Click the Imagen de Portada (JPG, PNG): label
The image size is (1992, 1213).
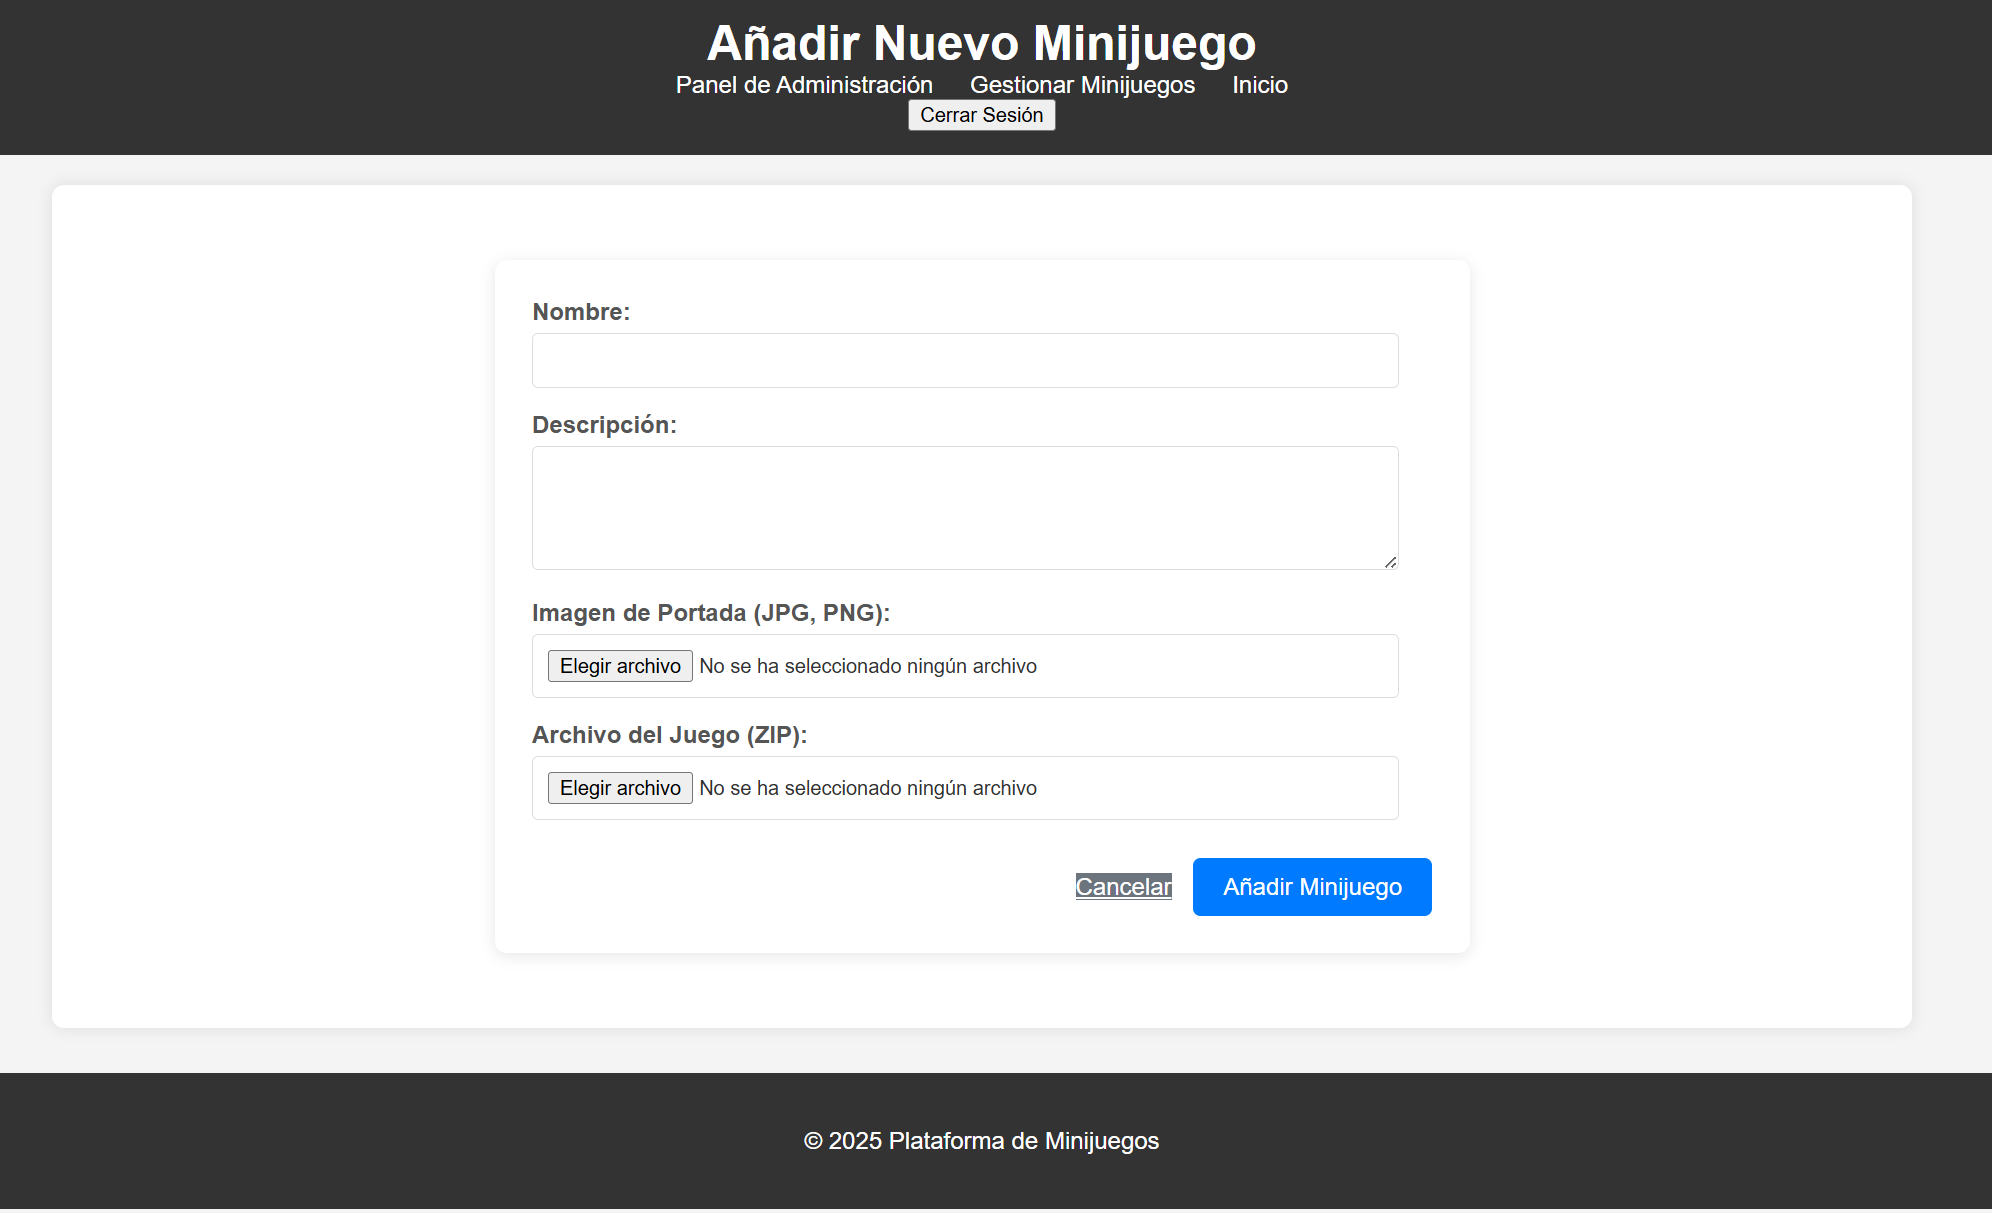(x=711, y=613)
